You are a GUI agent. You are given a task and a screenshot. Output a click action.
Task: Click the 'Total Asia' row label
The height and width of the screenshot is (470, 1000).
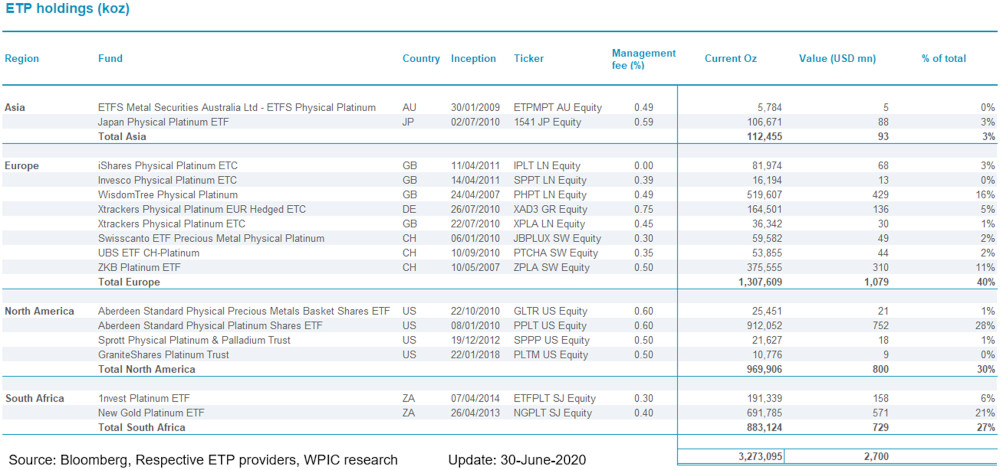tap(122, 136)
